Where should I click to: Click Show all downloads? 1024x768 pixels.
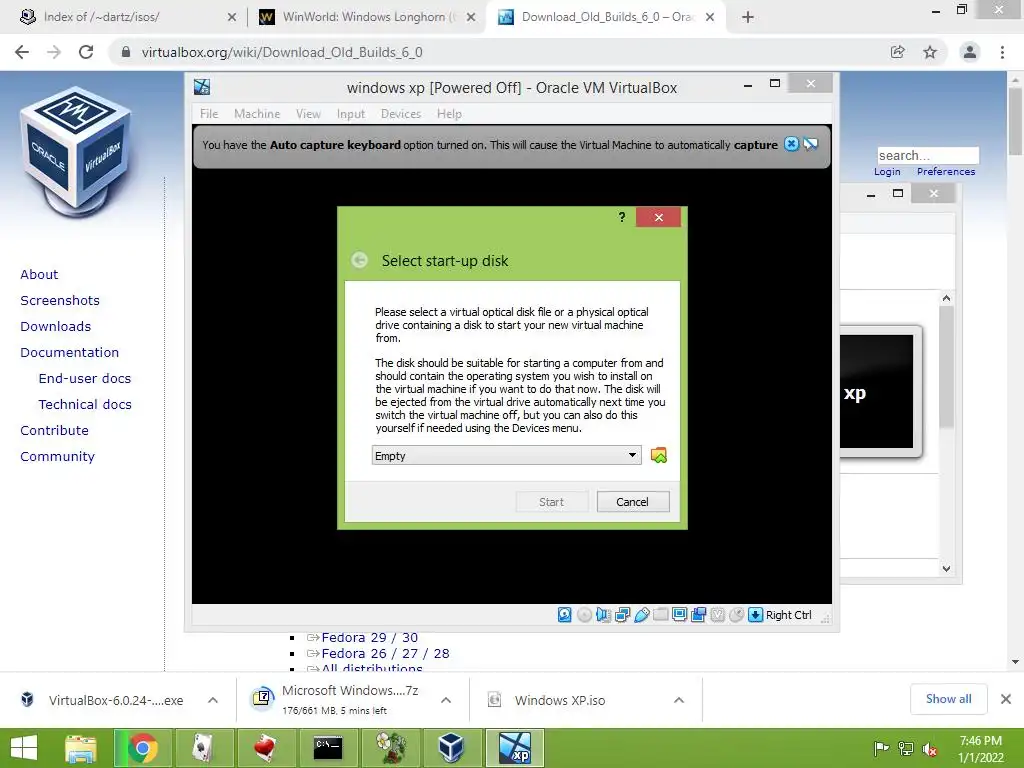948,699
